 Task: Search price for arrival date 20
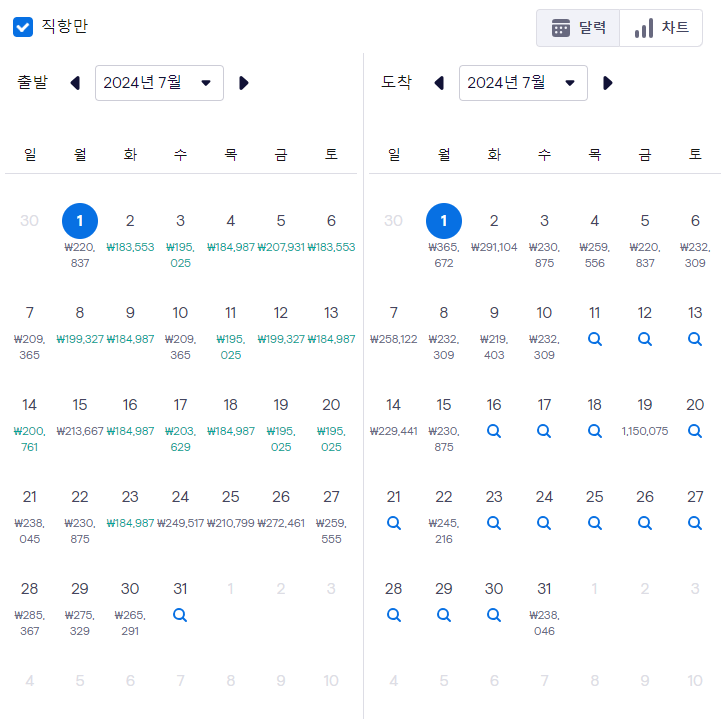695,431
